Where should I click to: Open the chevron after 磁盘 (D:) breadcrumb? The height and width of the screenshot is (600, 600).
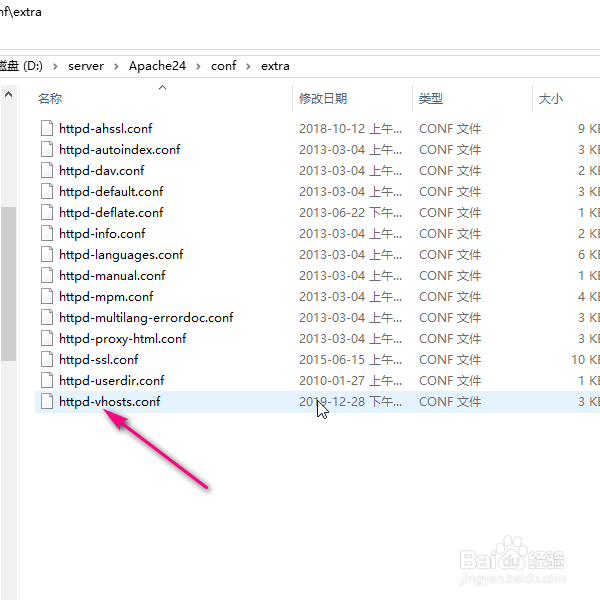pos(55,67)
